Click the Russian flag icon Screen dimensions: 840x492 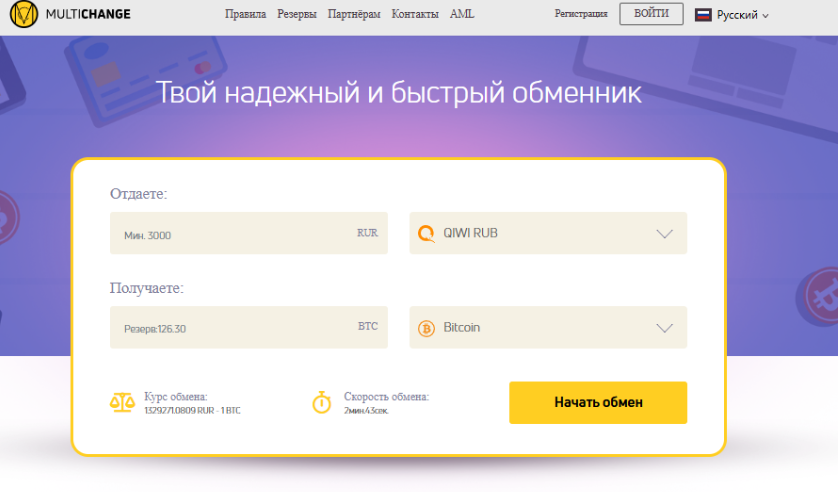[703, 15]
